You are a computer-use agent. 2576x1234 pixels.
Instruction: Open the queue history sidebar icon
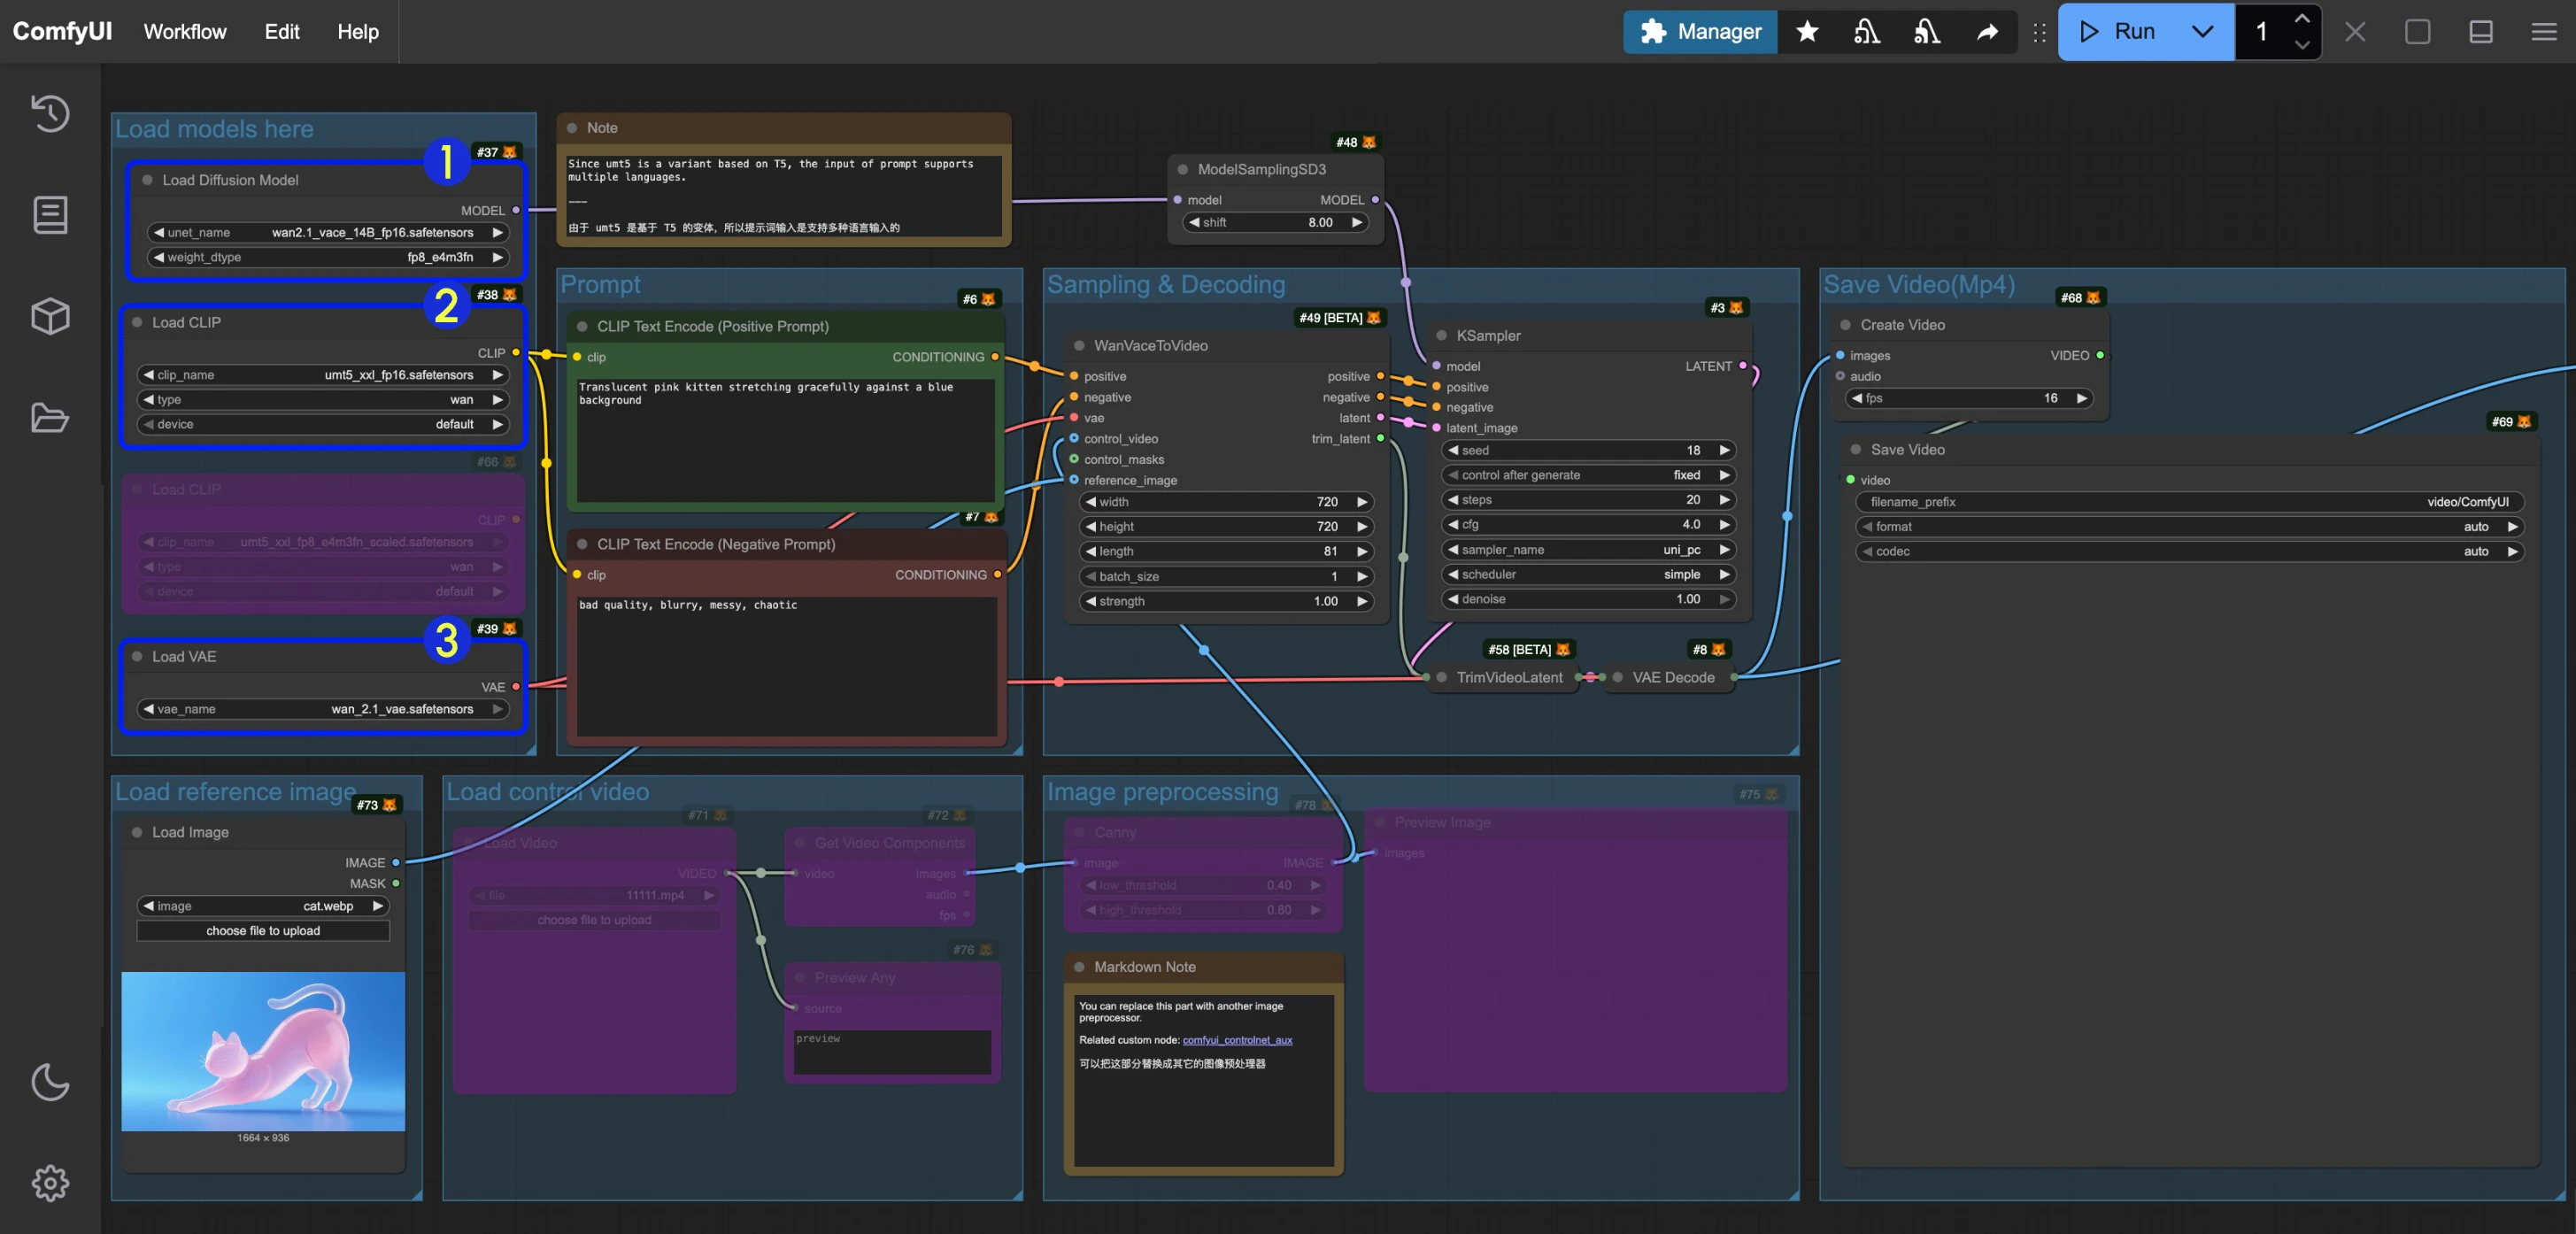click(50, 113)
